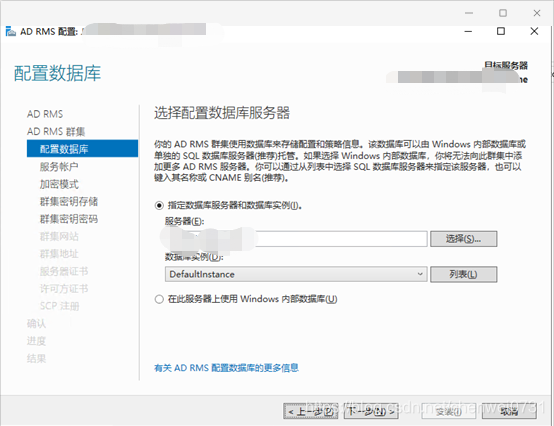The height and width of the screenshot is (426, 554).
Task: Click the 服务器(E) server name input field
Action: pyautogui.click(x=296, y=239)
